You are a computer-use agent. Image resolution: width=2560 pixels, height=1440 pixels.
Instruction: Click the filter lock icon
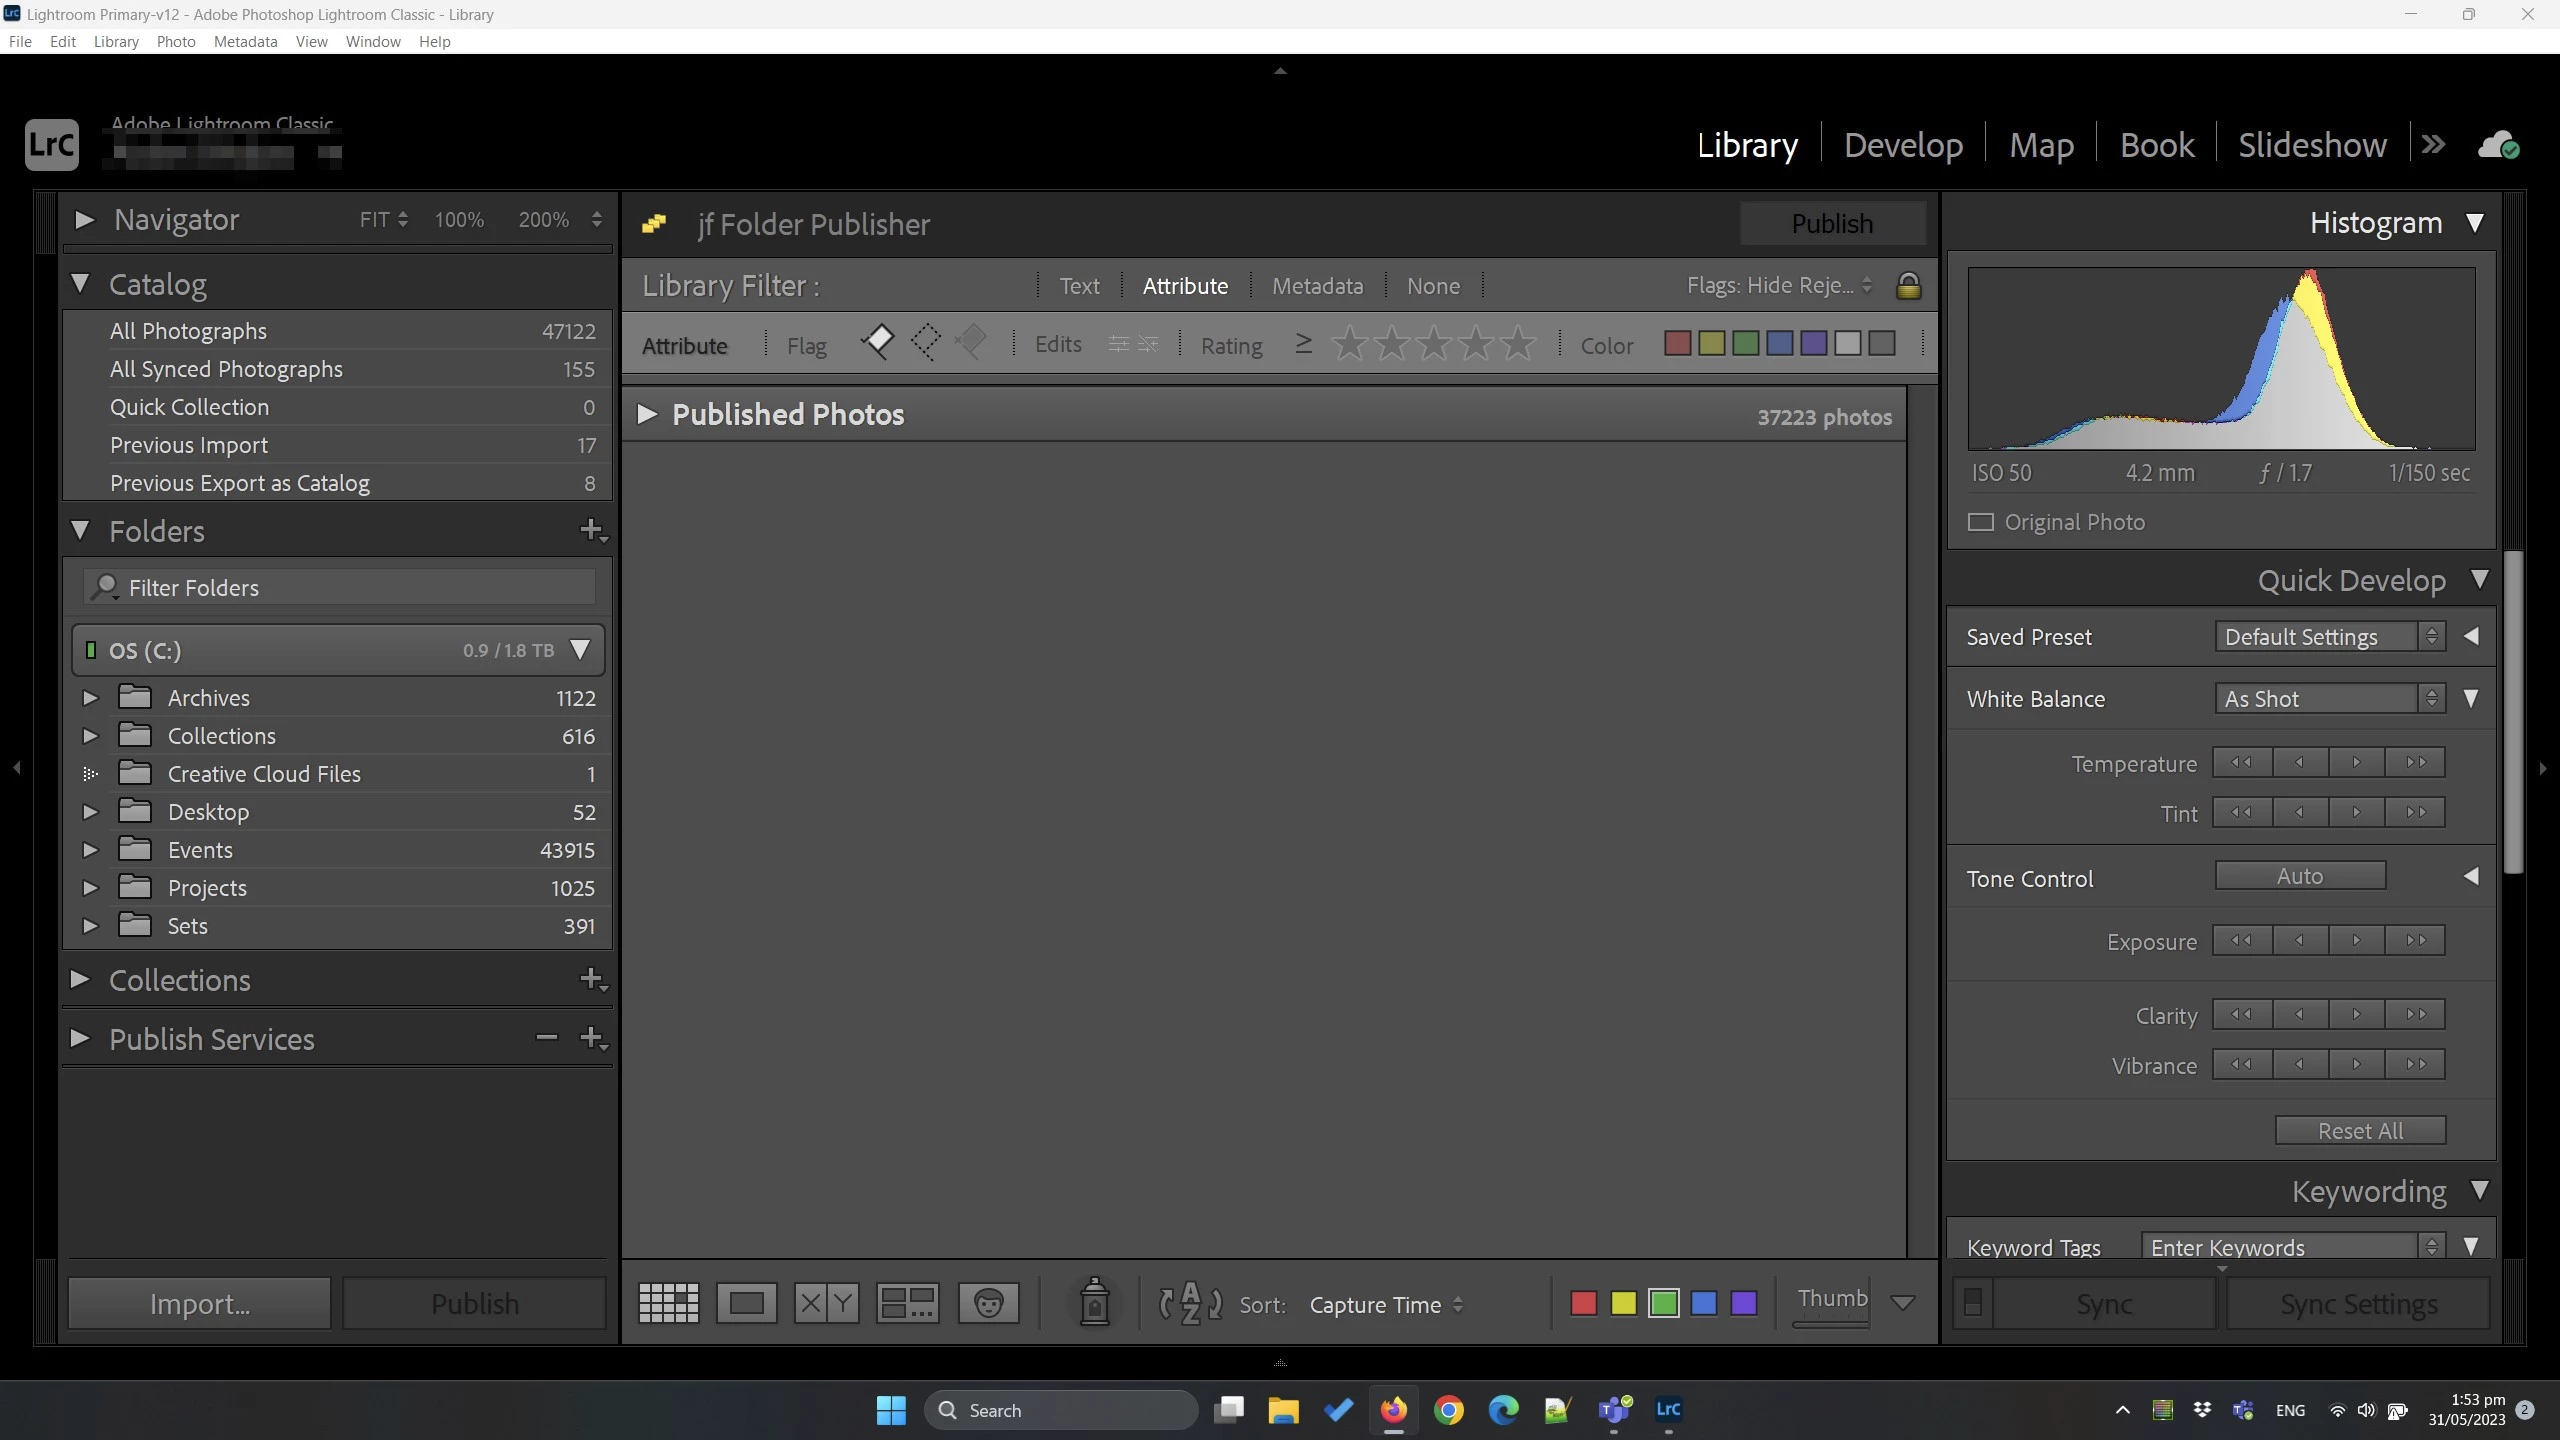[x=1908, y=286]
